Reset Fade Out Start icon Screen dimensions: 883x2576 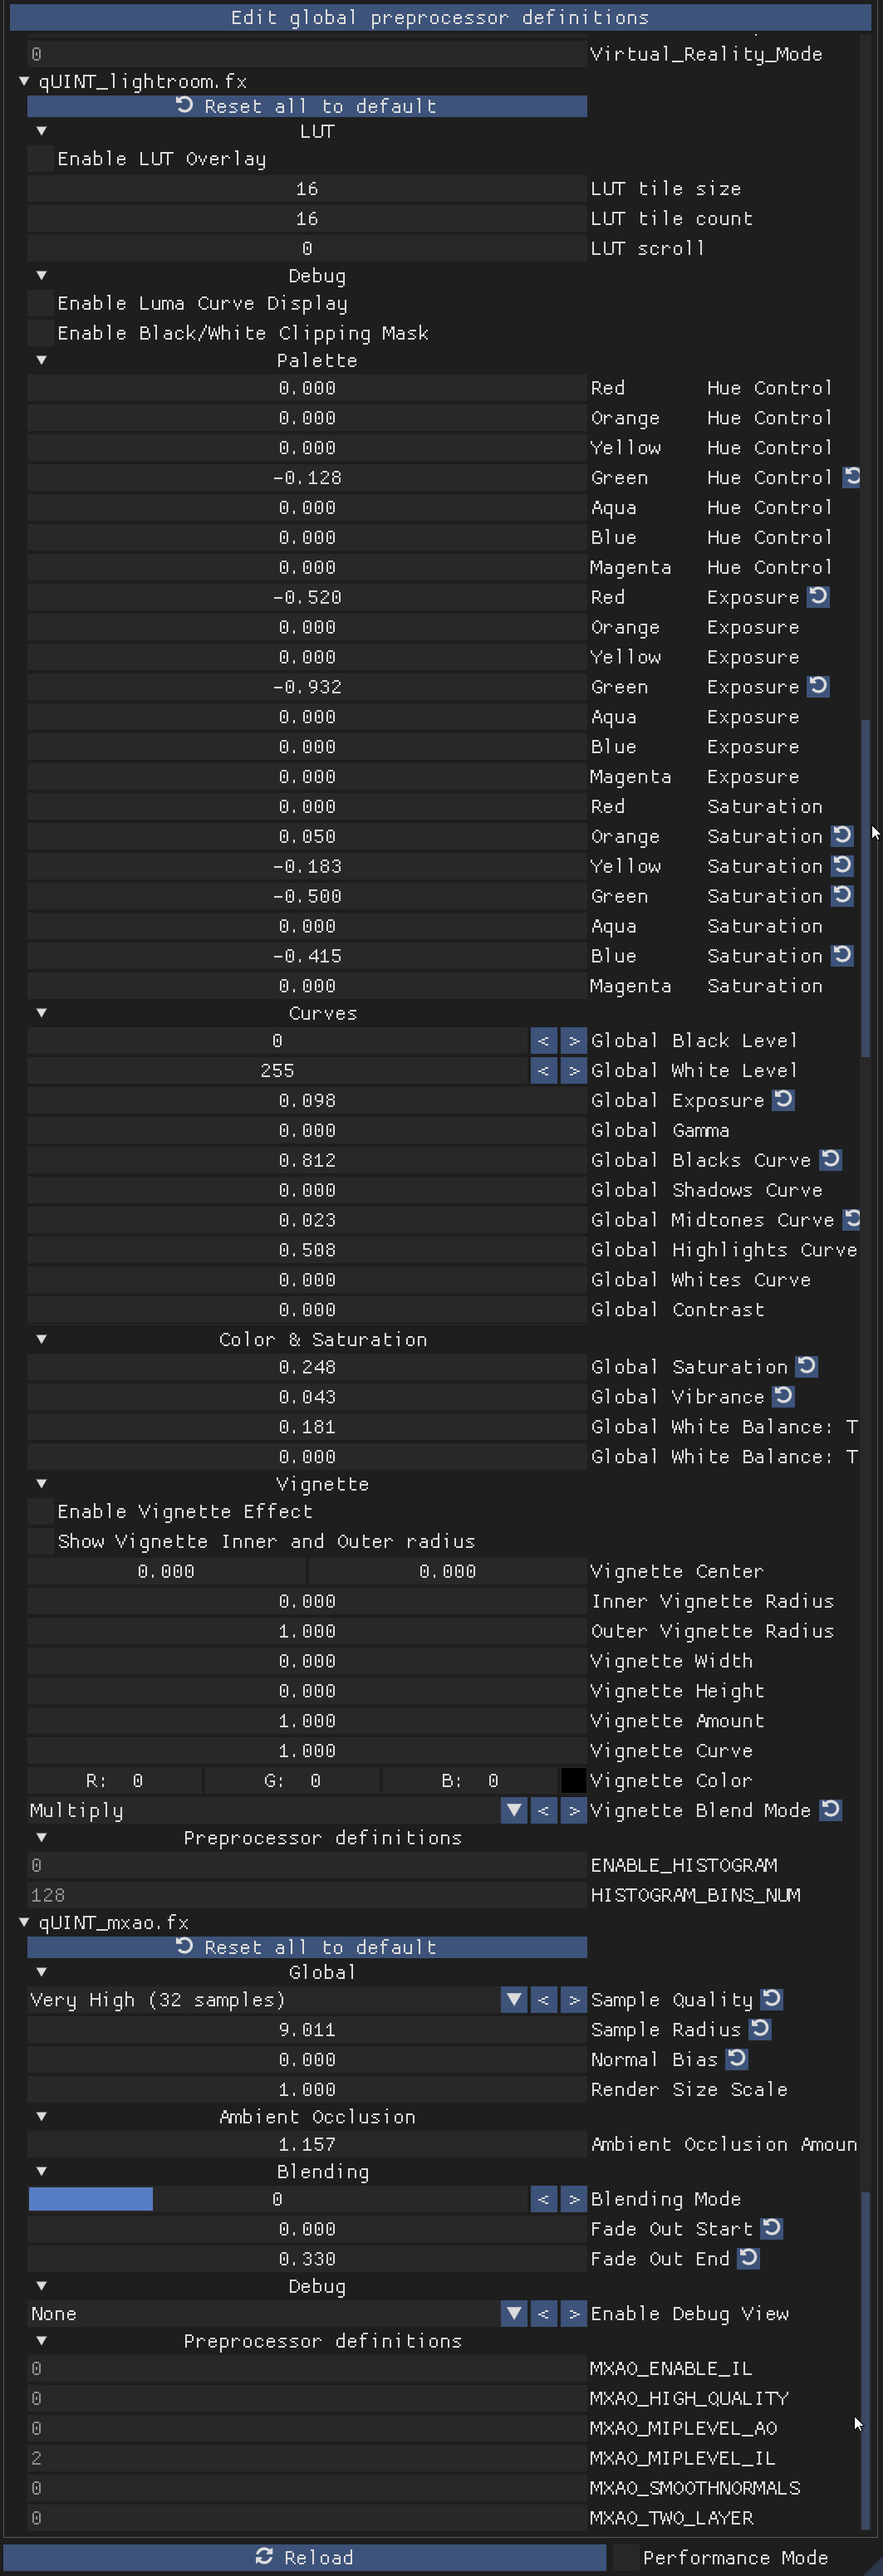[x=771, y=2229]
